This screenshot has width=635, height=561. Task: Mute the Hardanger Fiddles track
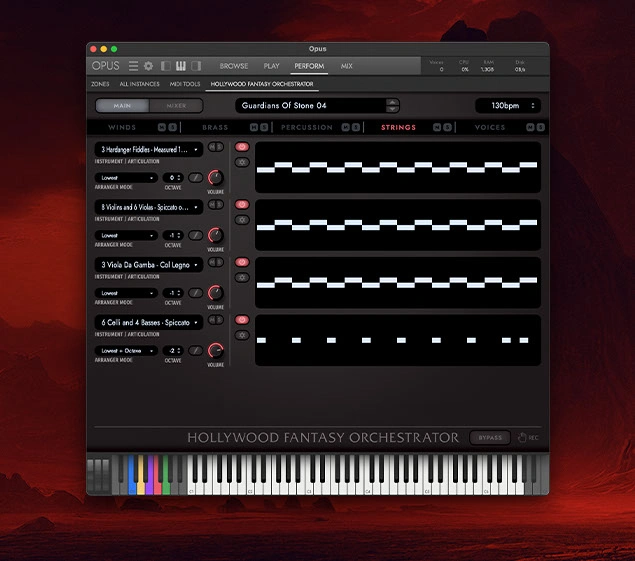click(x=212, y=147)
